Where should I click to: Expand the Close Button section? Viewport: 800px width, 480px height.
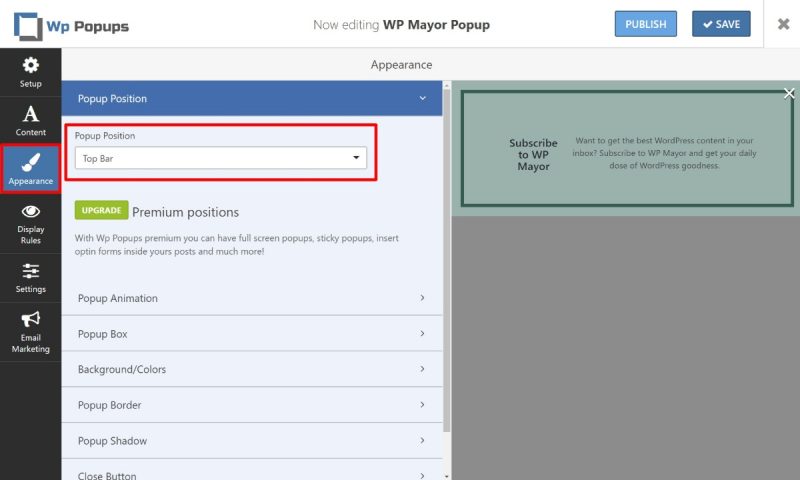pos(252,470)
